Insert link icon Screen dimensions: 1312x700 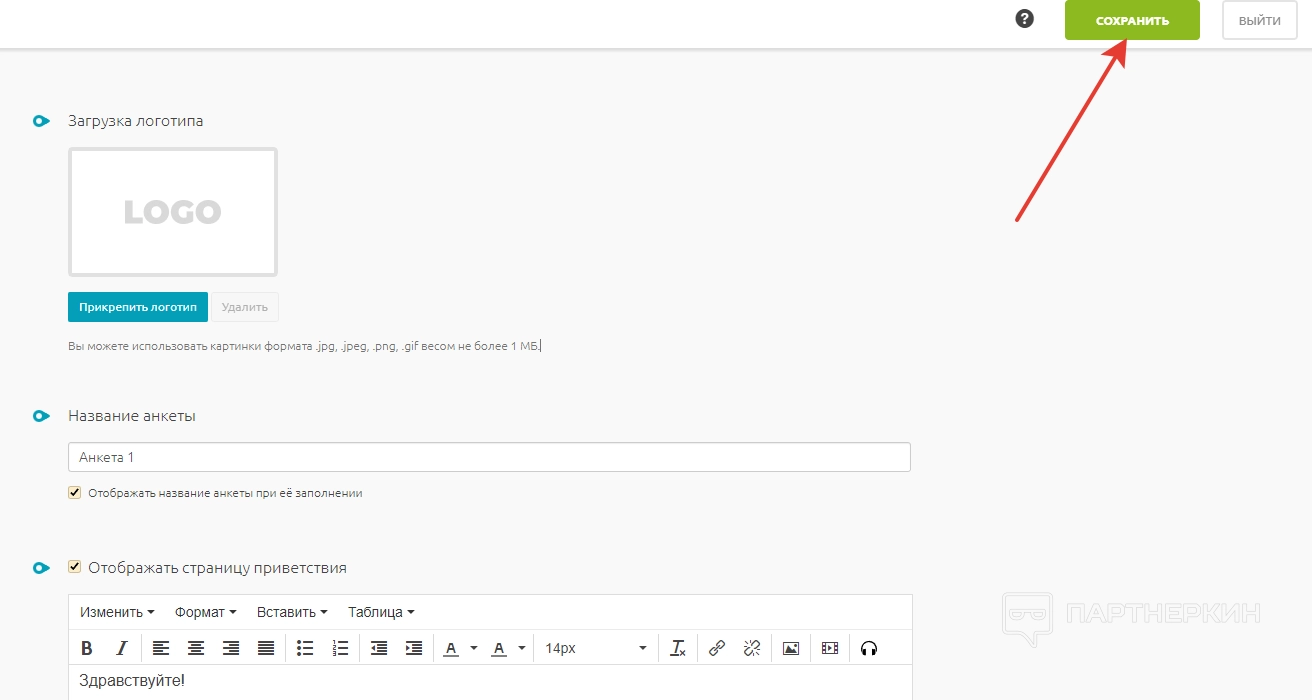(x=717, y=648)
